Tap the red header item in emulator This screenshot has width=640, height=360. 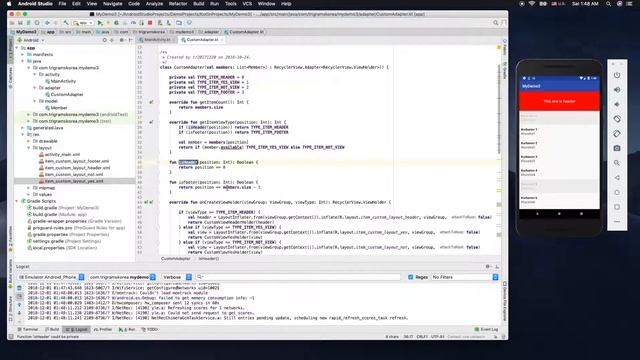[559, 101]
